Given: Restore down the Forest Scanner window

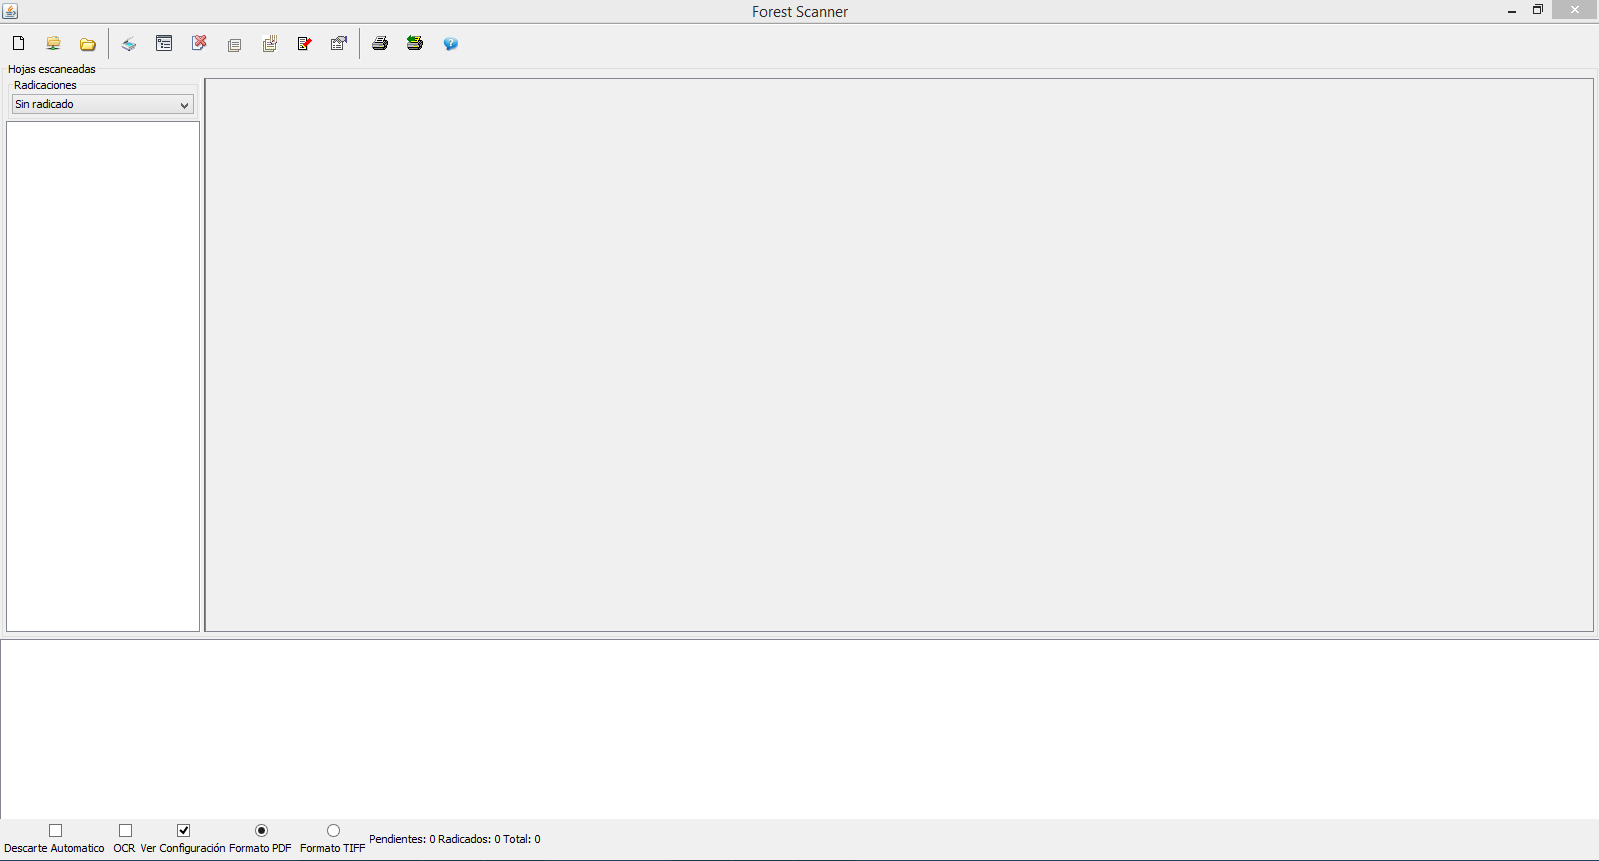Looking at the screenshot, I should click(1538, 10).
